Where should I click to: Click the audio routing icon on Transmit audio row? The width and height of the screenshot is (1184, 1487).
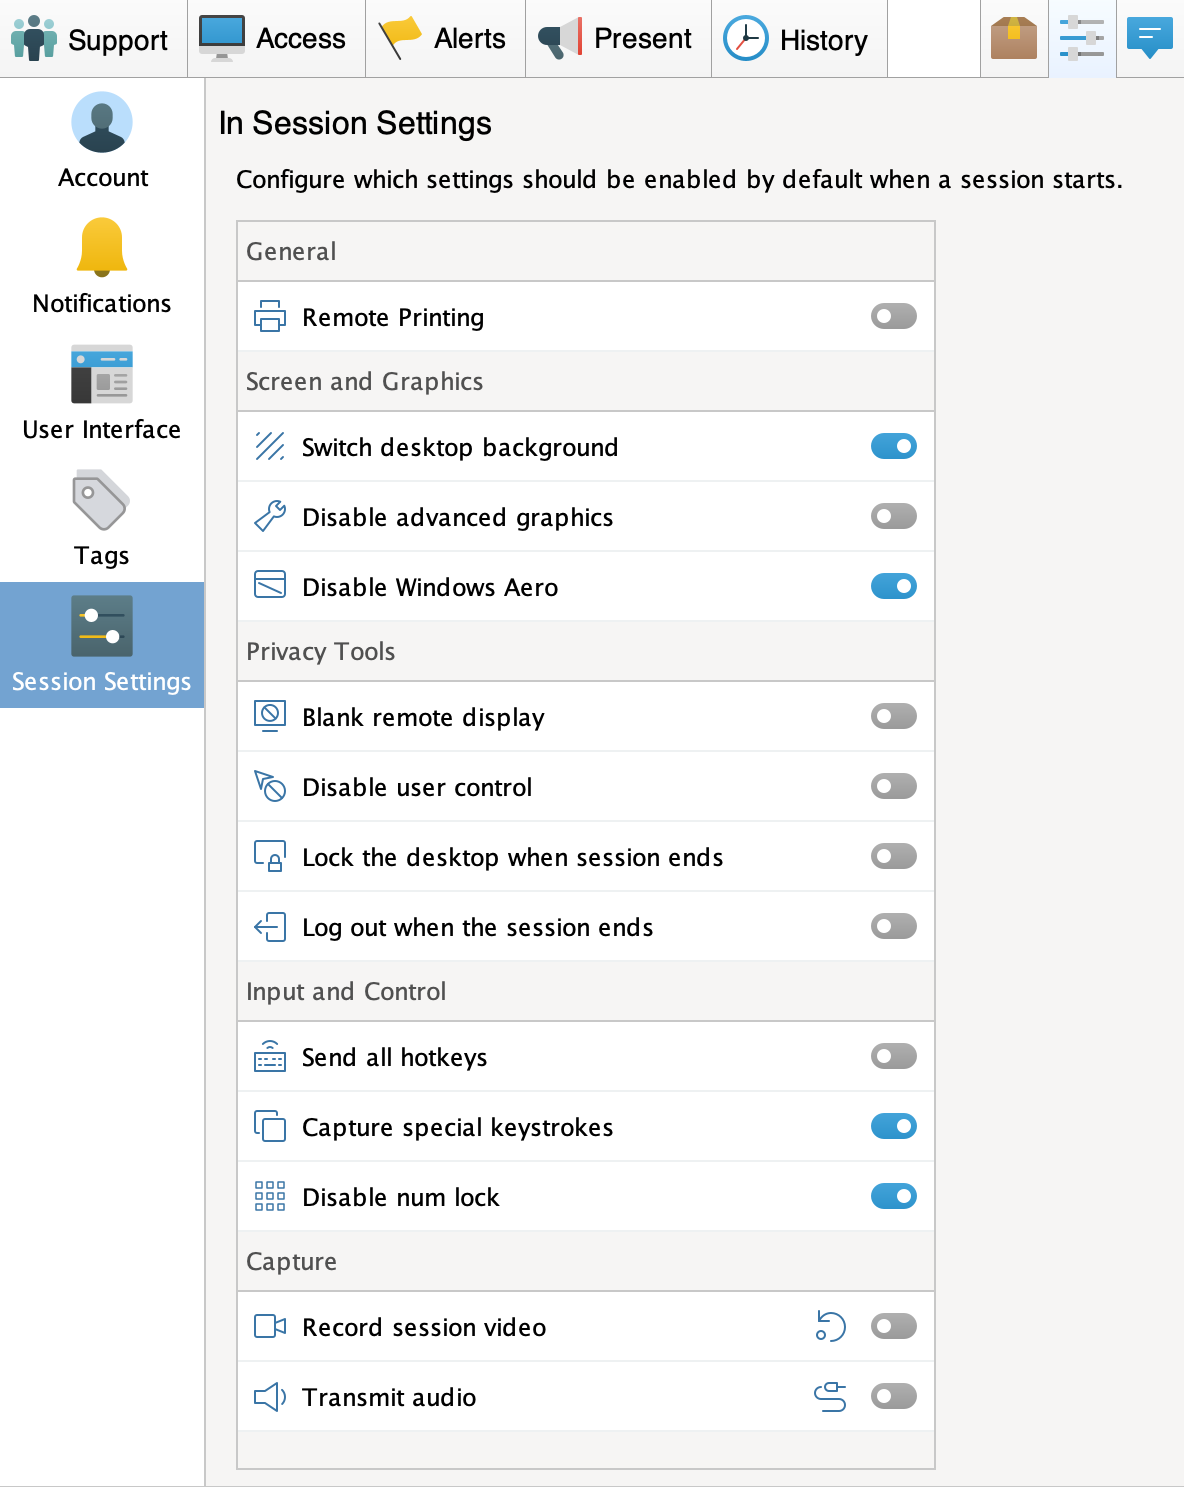[830, 1396]
